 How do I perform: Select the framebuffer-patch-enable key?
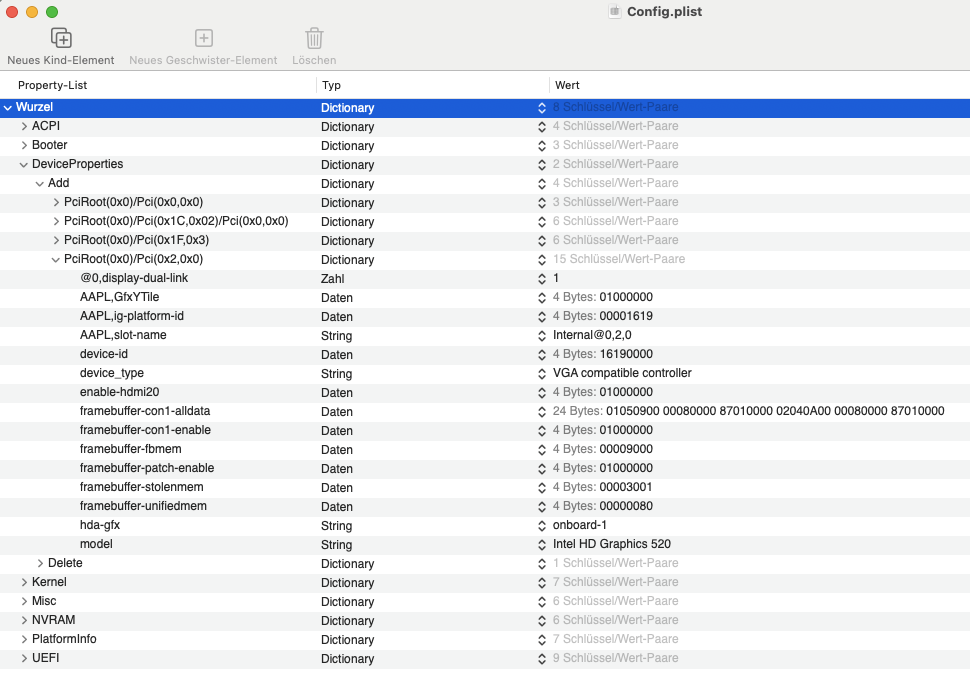147,468
